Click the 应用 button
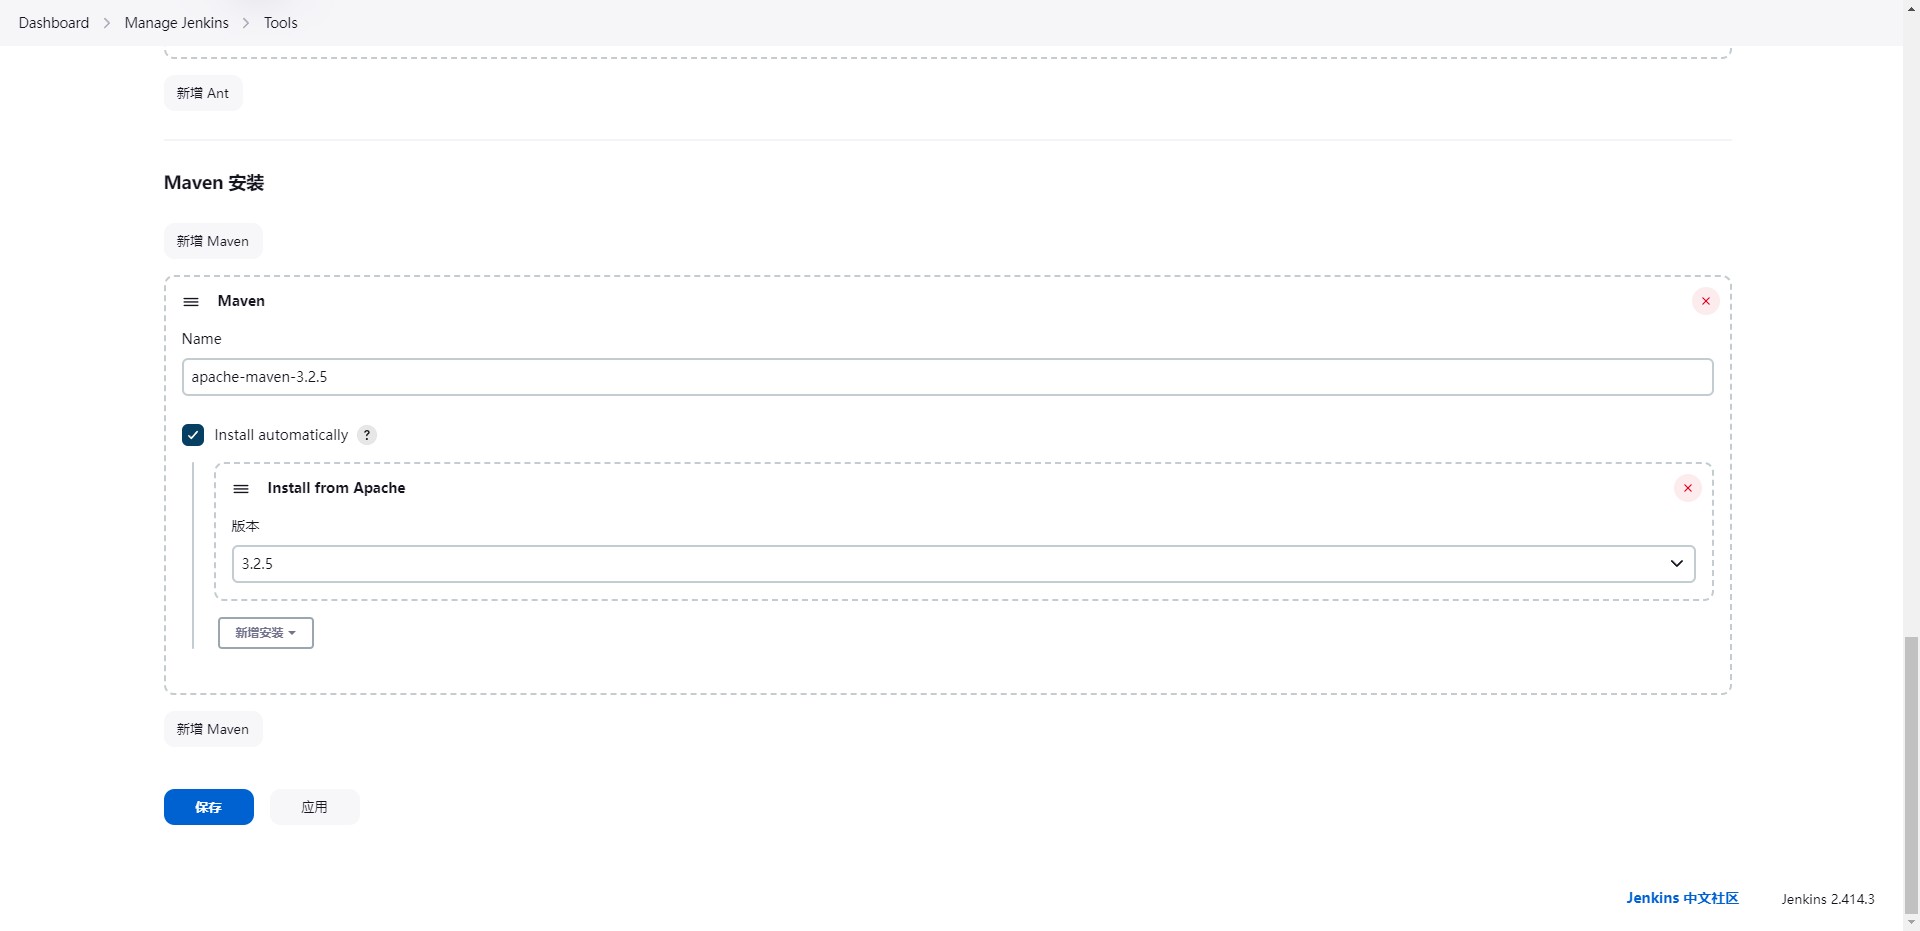The height and width of the screenshot is (931, 1920). coord(314,806)
